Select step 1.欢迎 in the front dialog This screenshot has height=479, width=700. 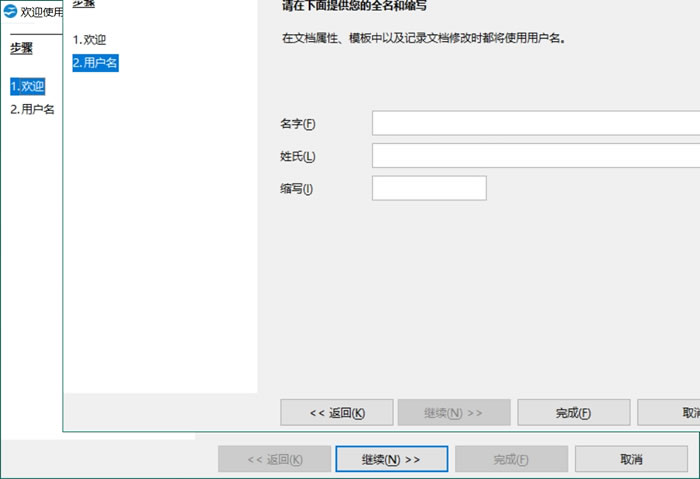(x=89, y=40)
